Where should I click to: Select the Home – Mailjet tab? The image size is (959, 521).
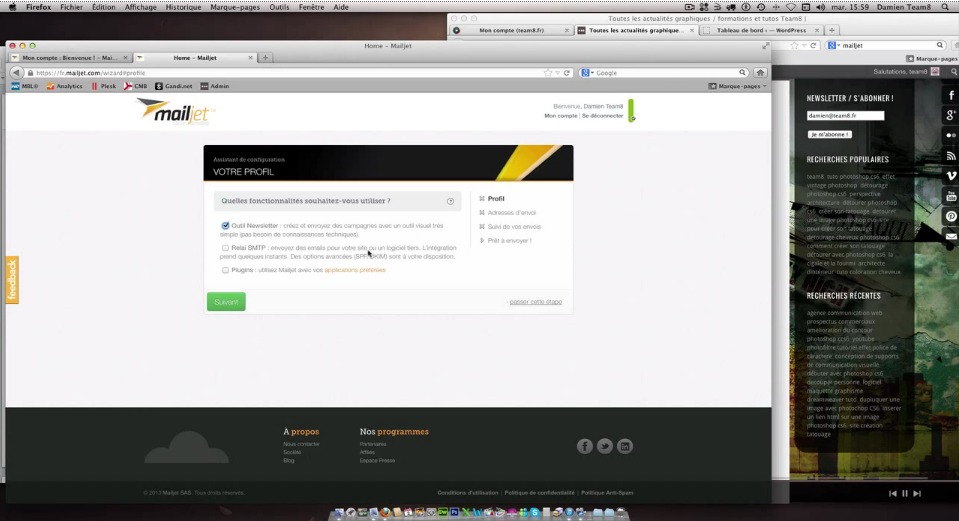pos(194,57)
